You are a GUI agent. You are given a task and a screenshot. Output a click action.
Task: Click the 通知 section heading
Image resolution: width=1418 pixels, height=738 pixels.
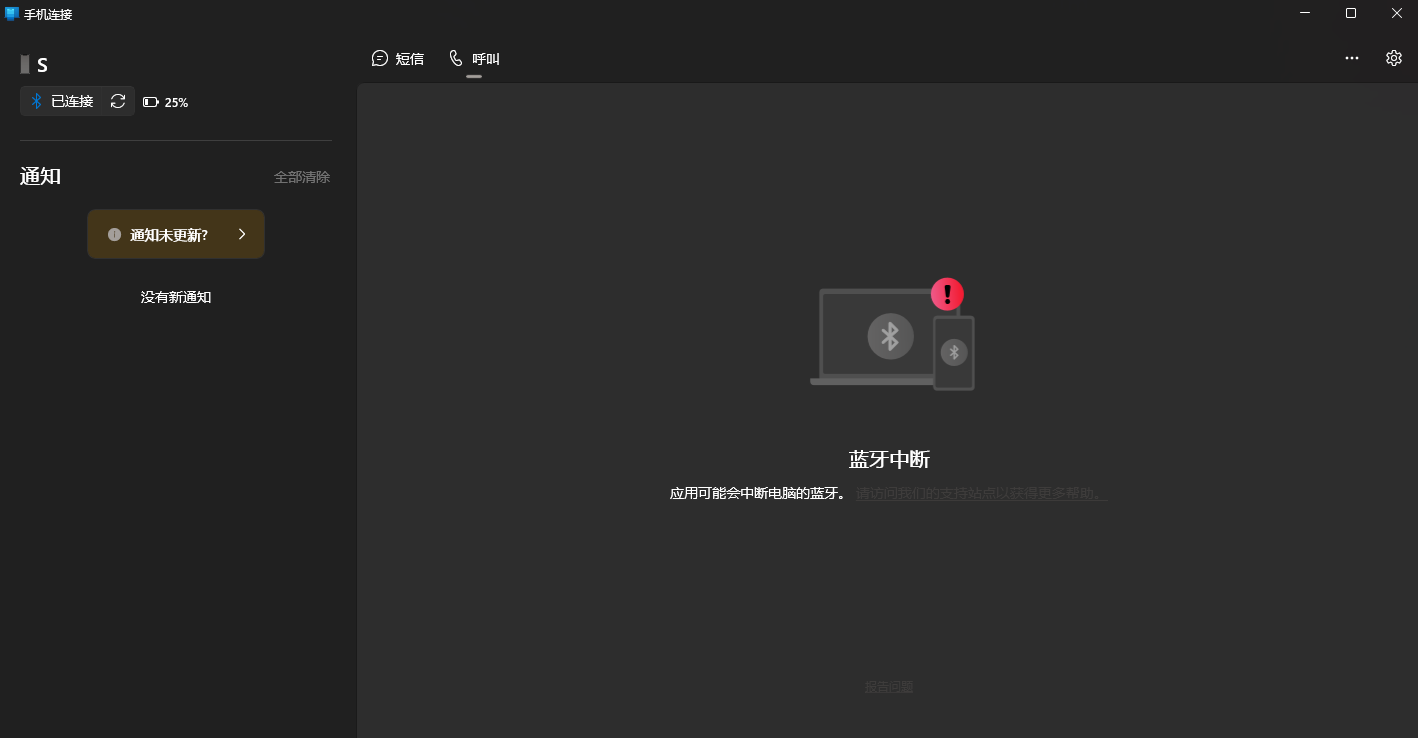(x=41, y=177)
